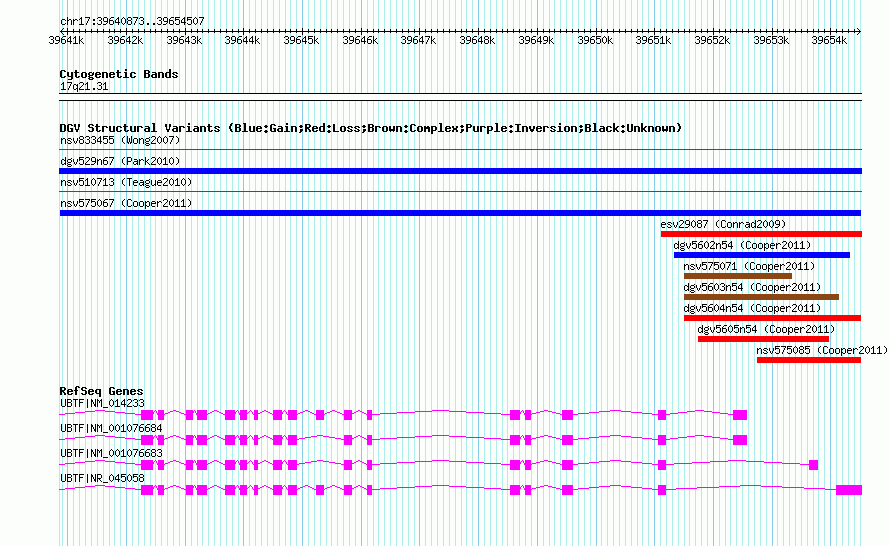Open the dgv5605n54 (Cooper2011) variant label
The image size is (890, 546).
pyautogui.click(x=766, y=329)
